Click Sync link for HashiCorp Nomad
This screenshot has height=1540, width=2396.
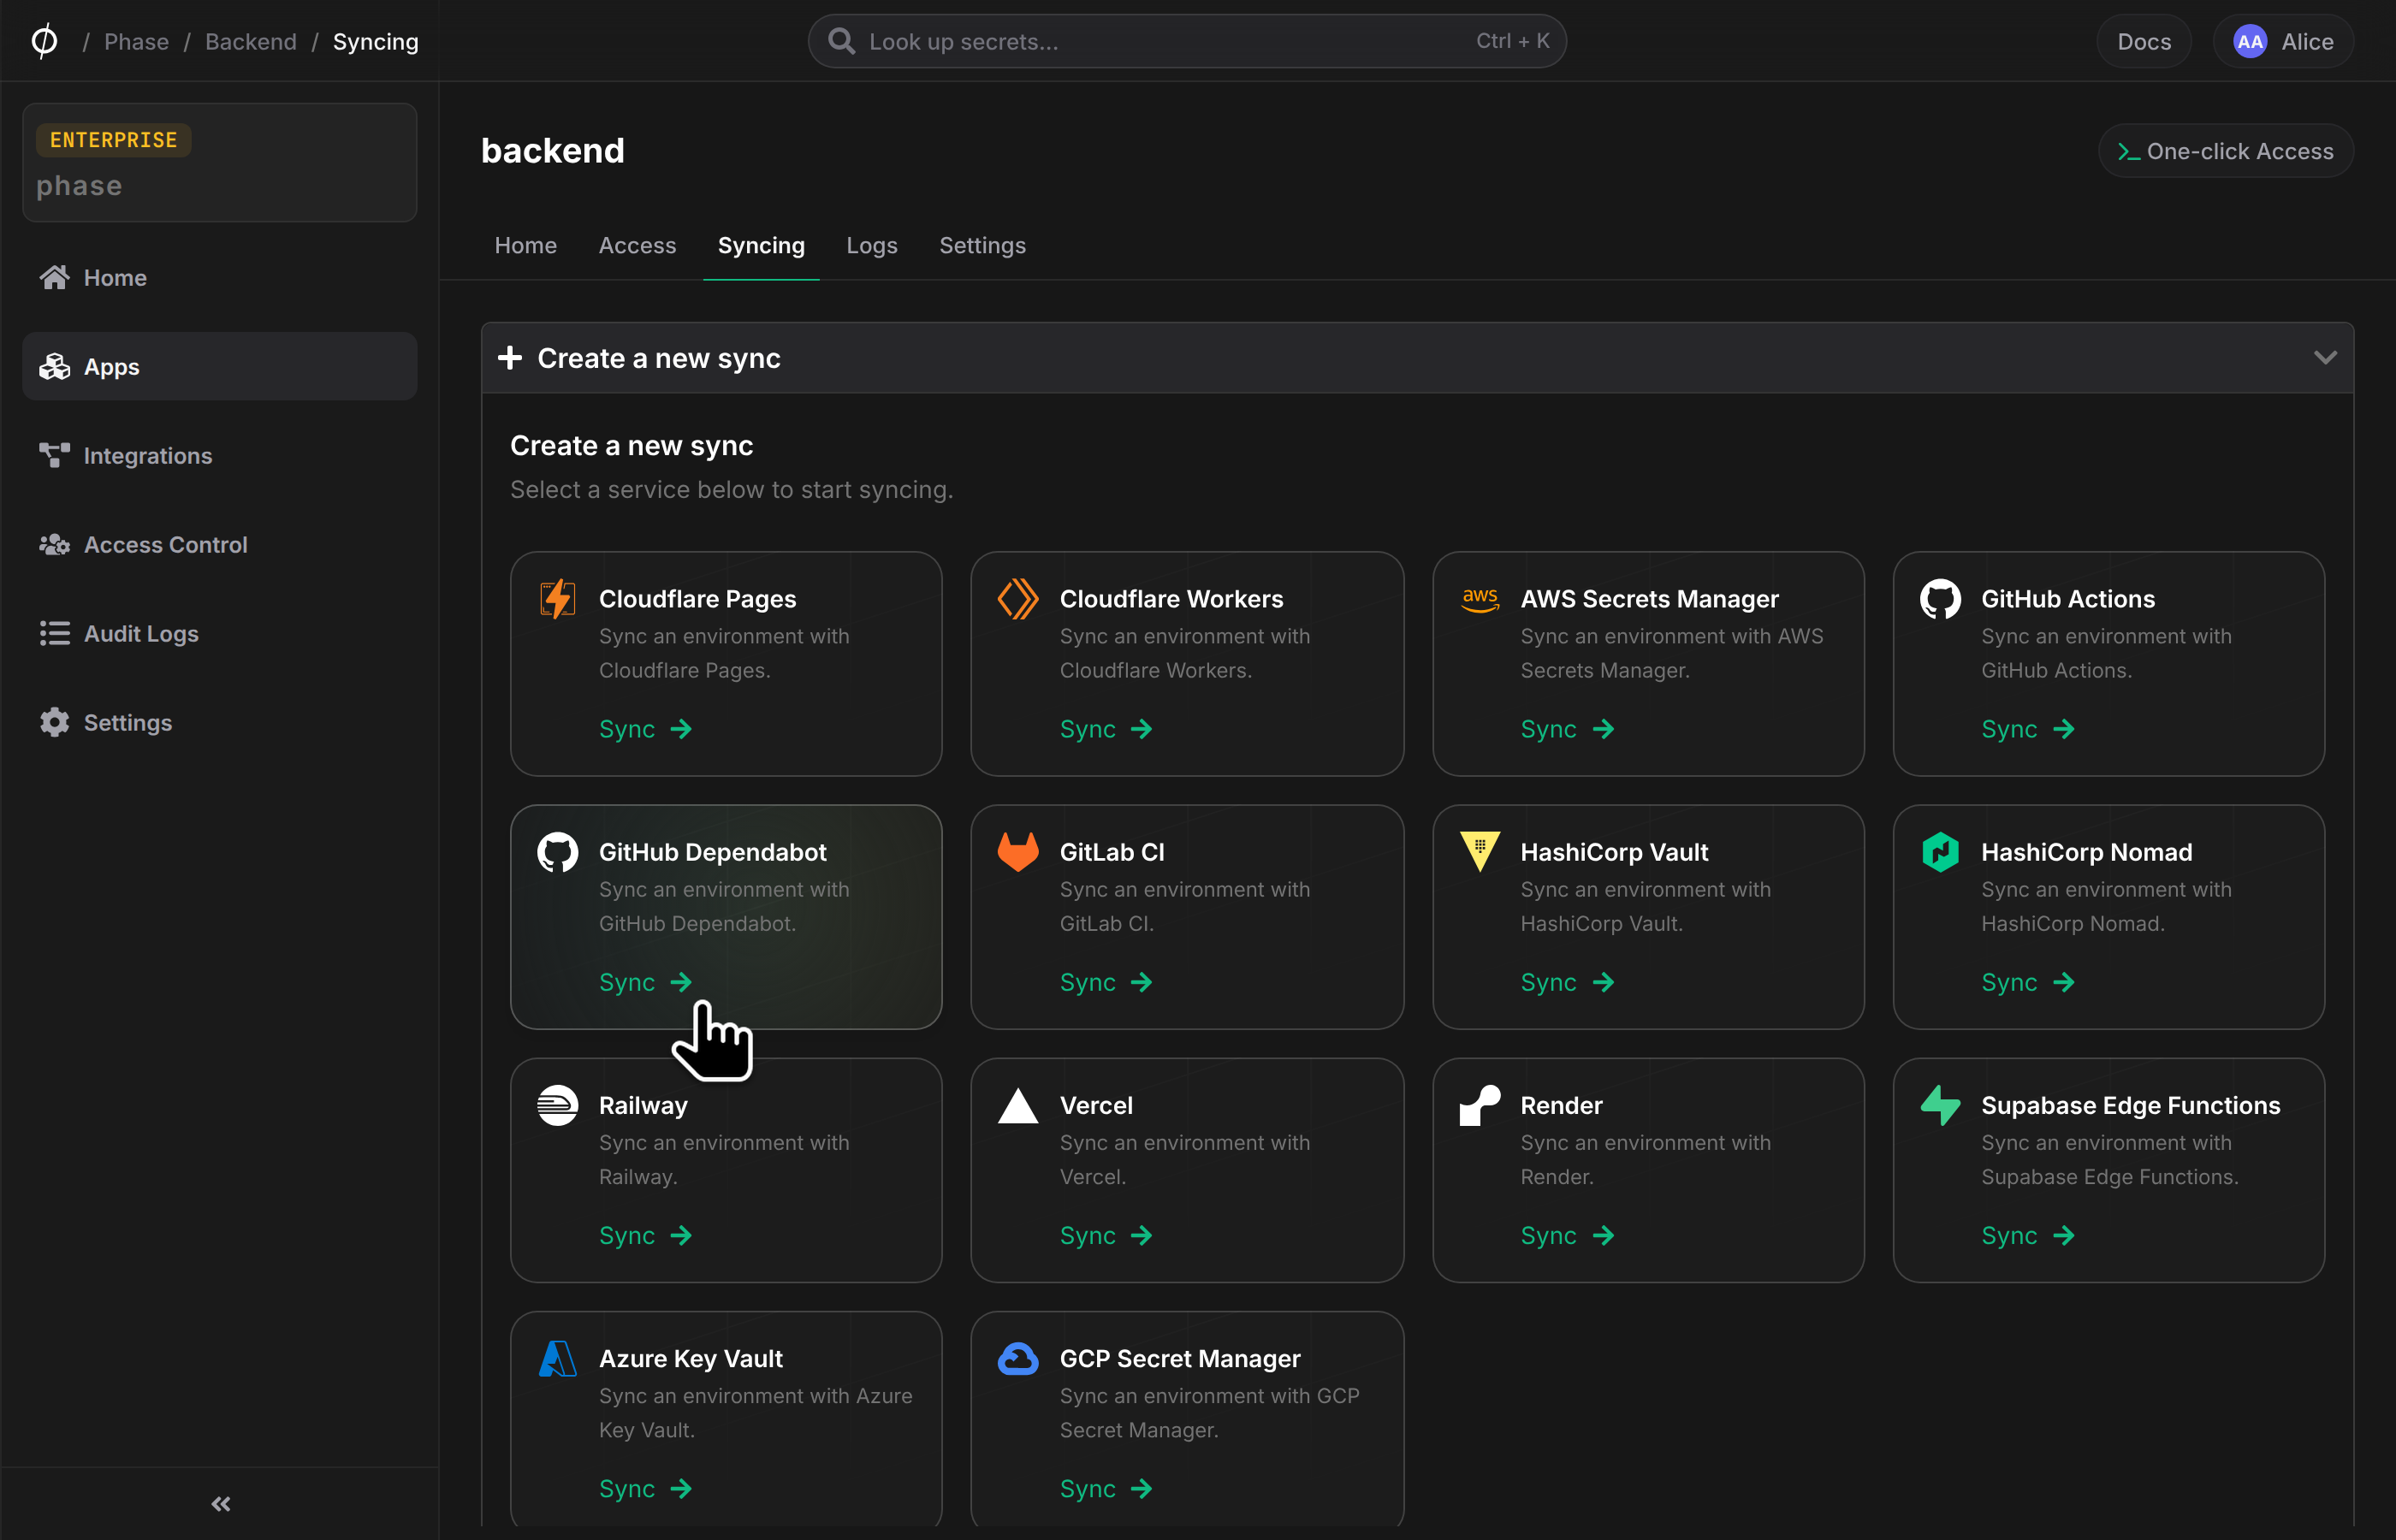point(2028,982)
